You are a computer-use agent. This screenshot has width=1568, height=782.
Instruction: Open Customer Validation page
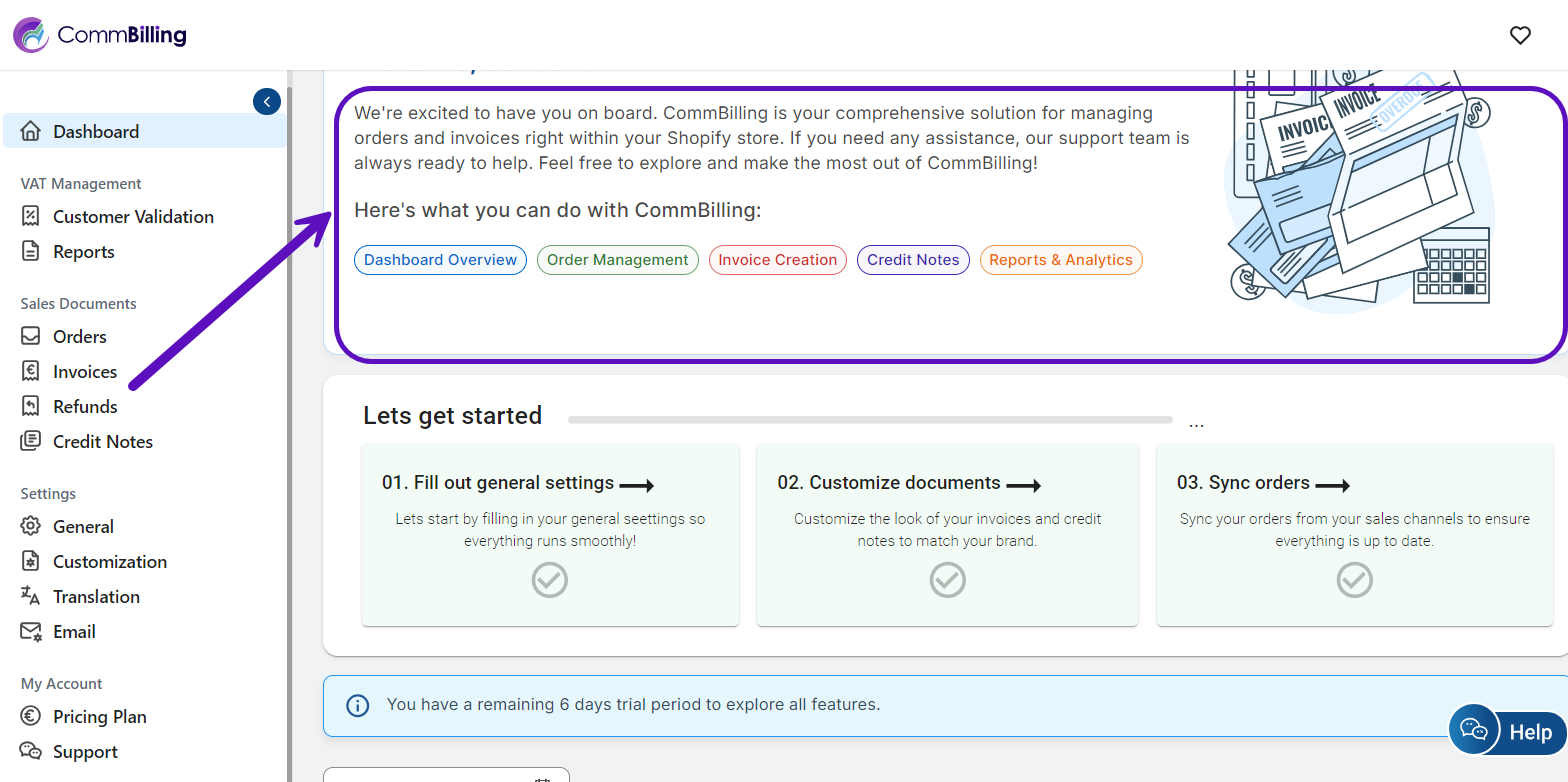tap(133, 216)
